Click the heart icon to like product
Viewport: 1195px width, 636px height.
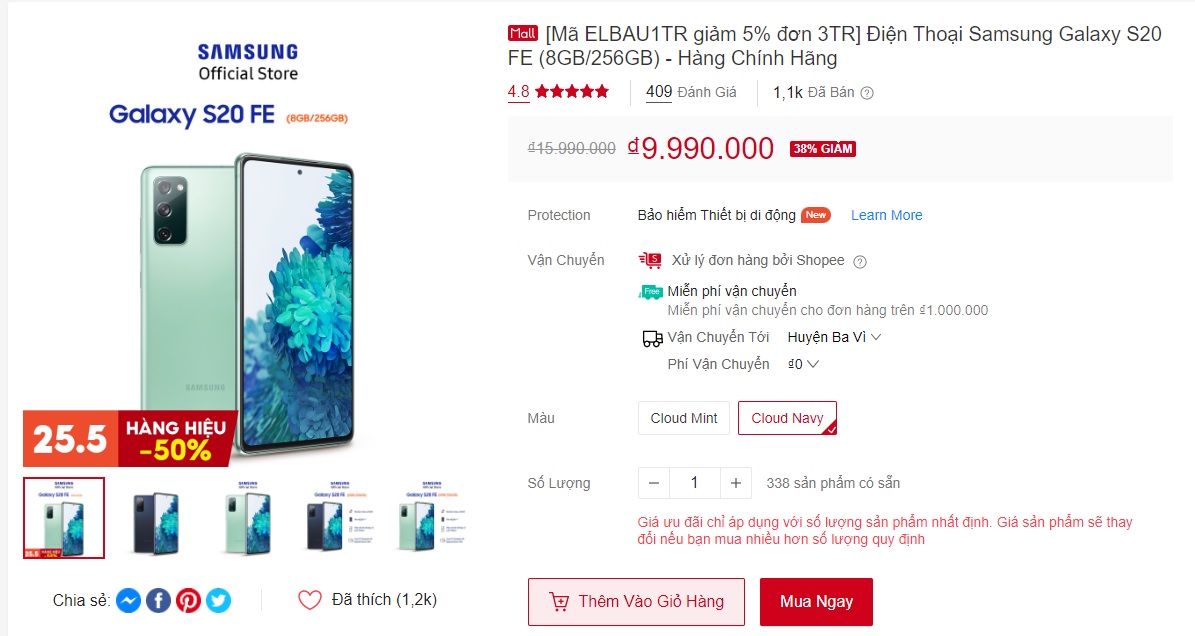(309, 600)
